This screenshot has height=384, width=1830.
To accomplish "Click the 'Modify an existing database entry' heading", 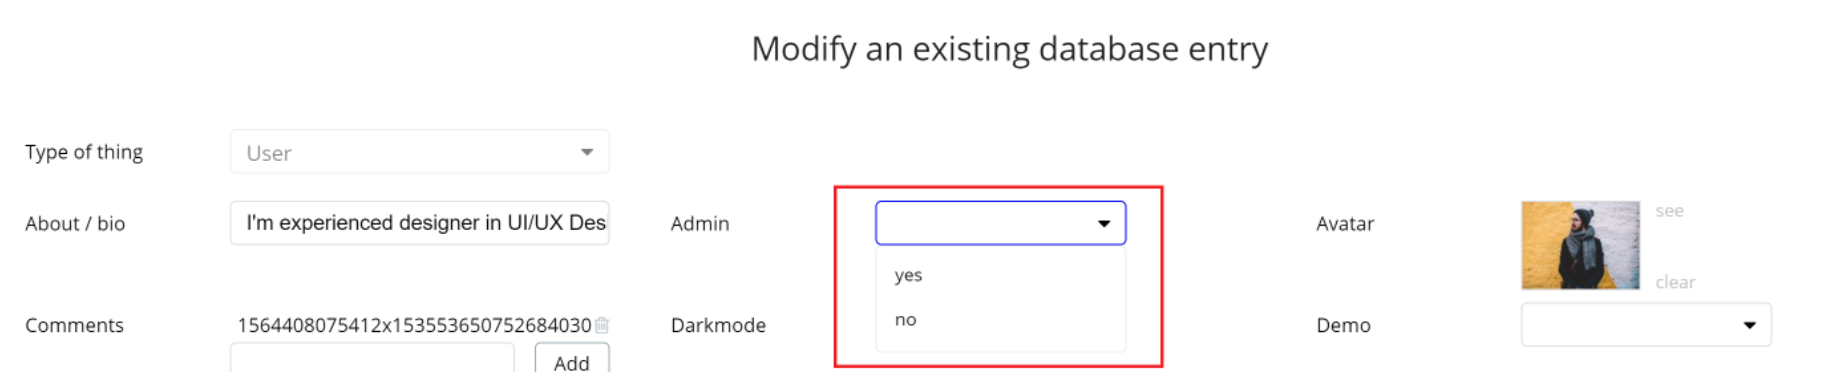I will tap(1010, 49).
